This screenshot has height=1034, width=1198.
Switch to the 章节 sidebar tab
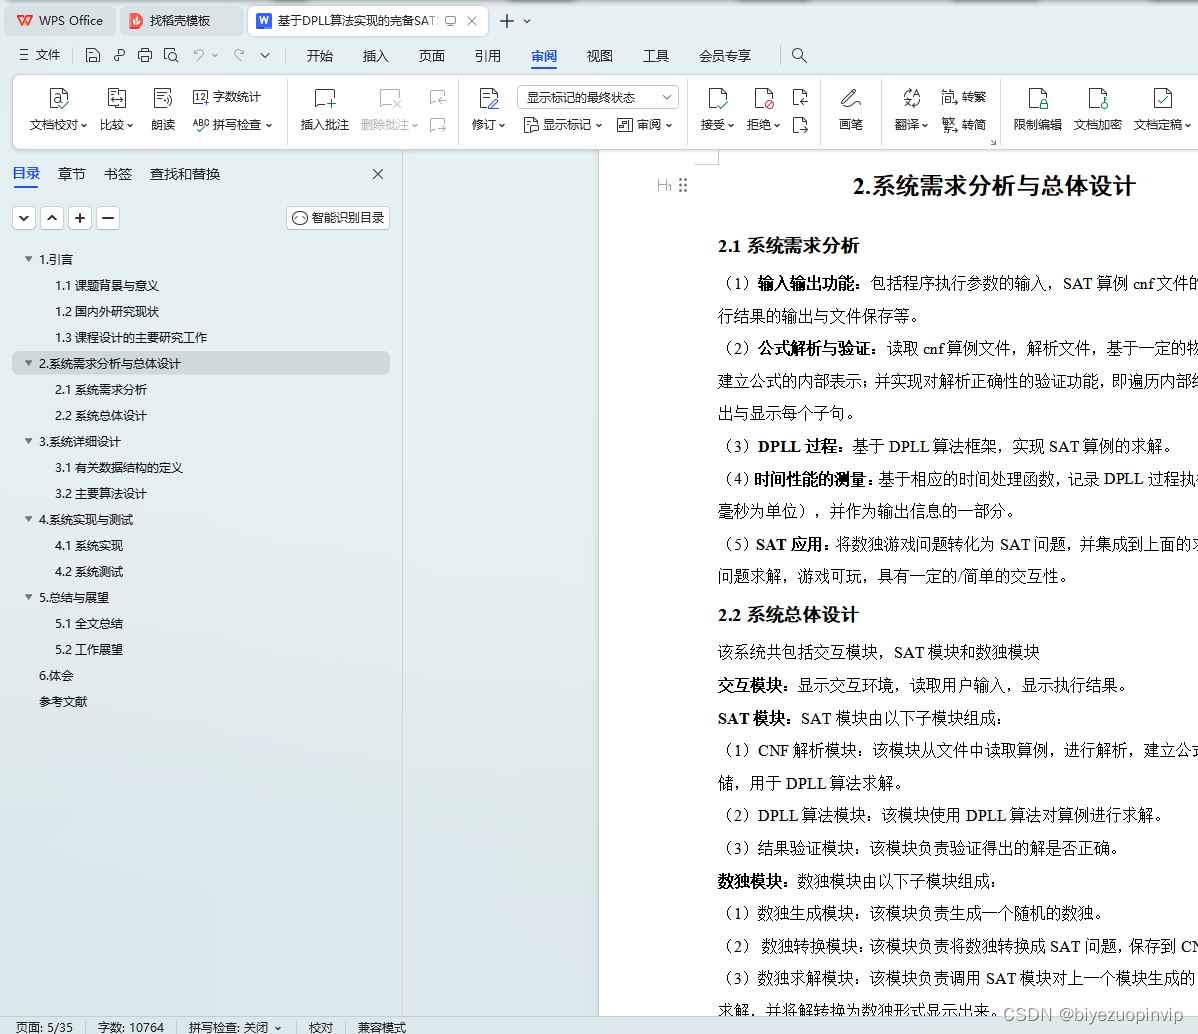pyautogui.click(x=71, y=173)
